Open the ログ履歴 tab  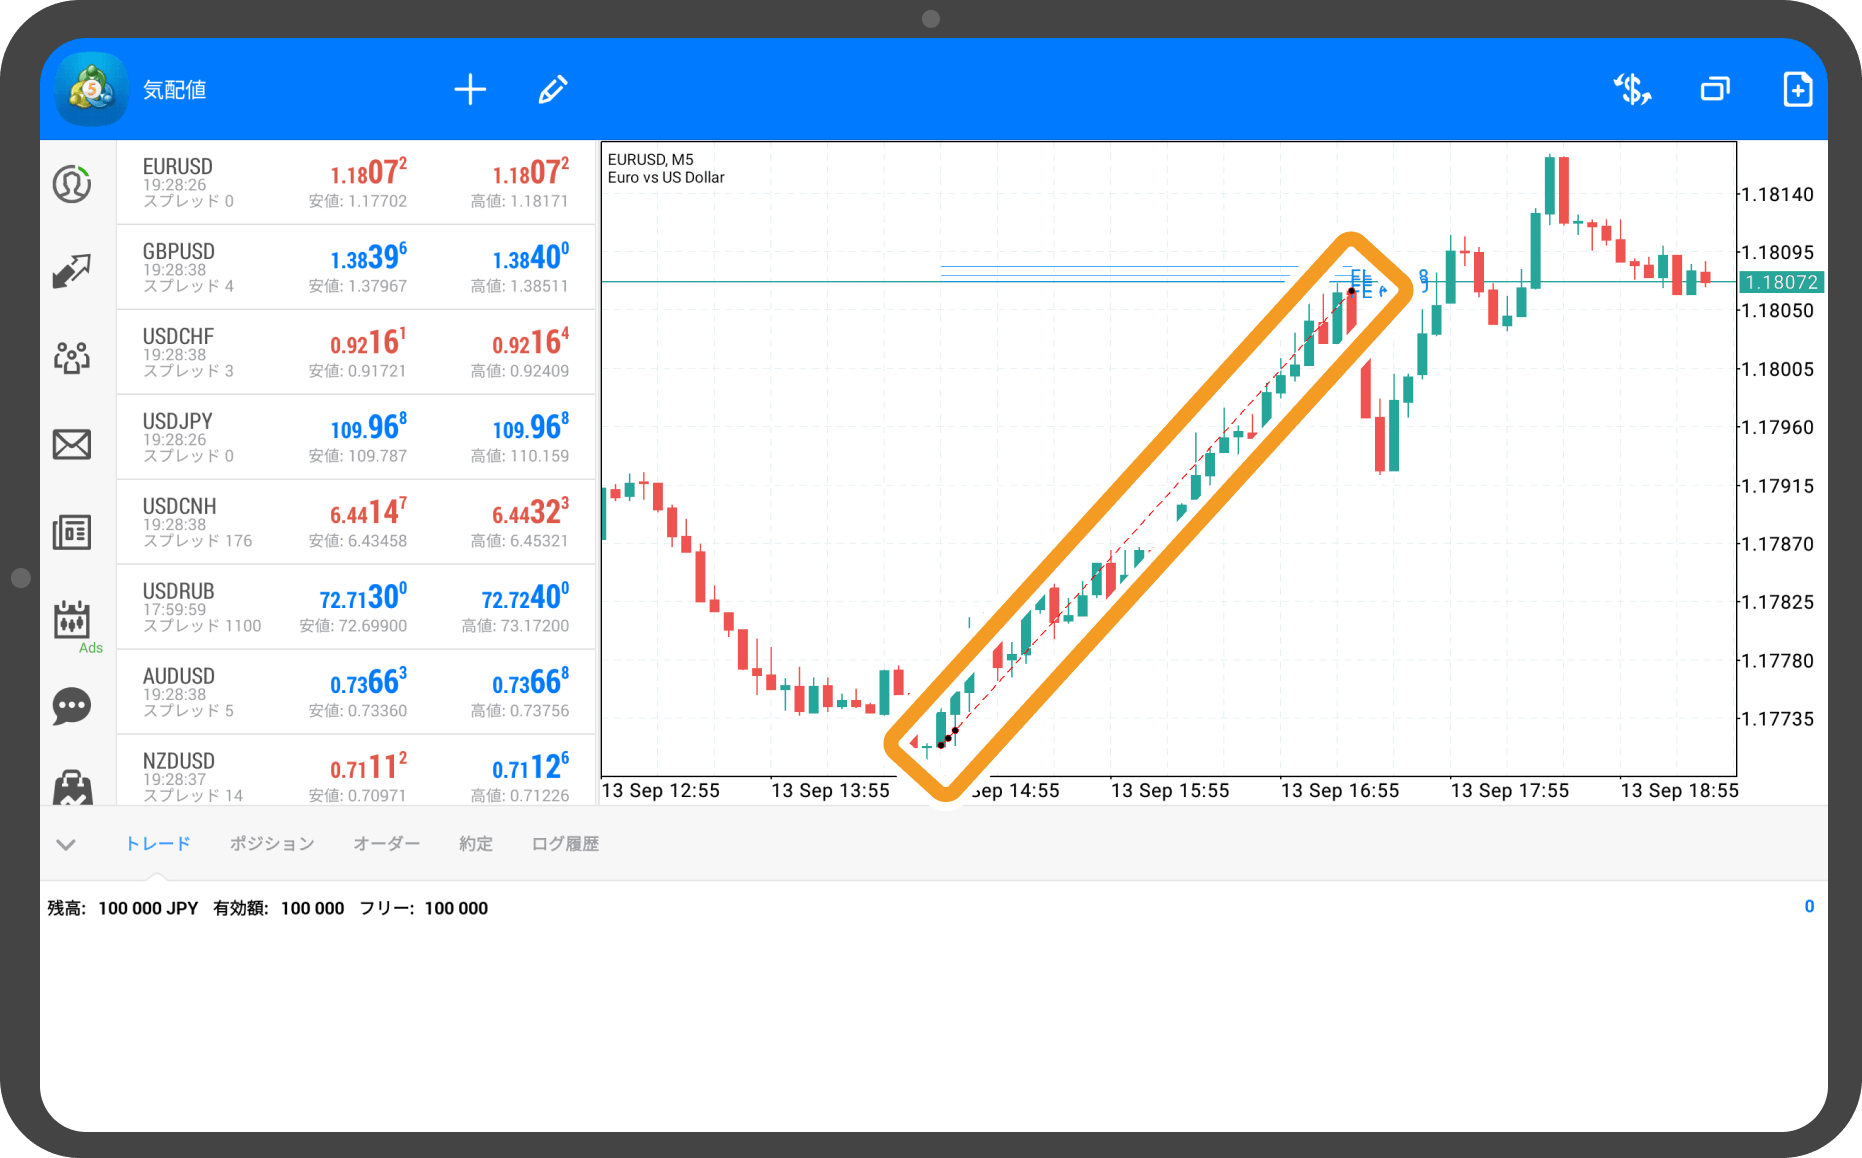point(565,844)
